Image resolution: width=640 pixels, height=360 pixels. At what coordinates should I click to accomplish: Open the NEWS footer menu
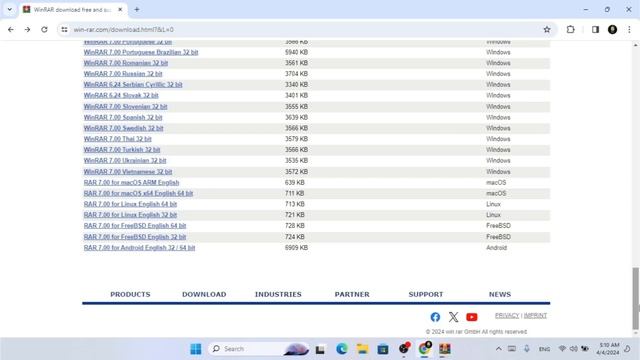click(500, 294)
